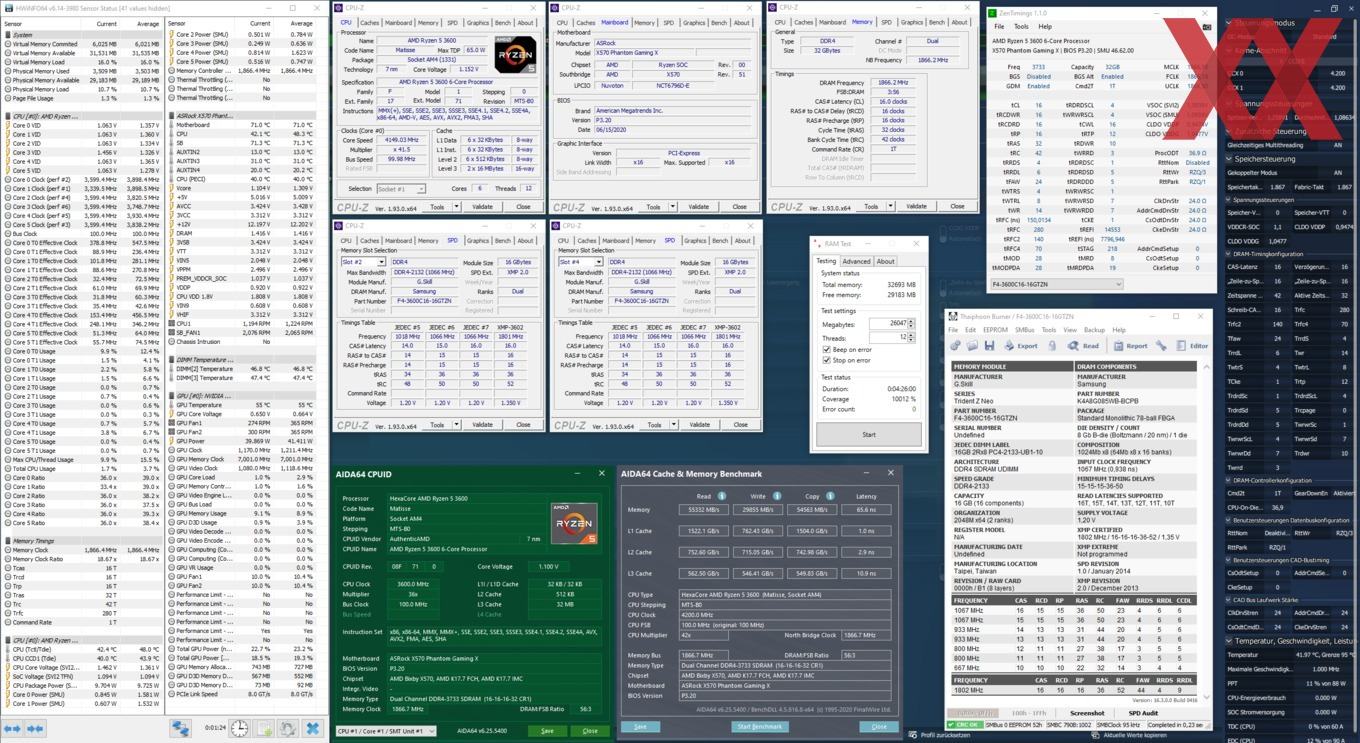Viewport: 1360px width, 743px height.
Task: Click Report in Thaiphoon Burner toolbar
Action: [1130, 346]
